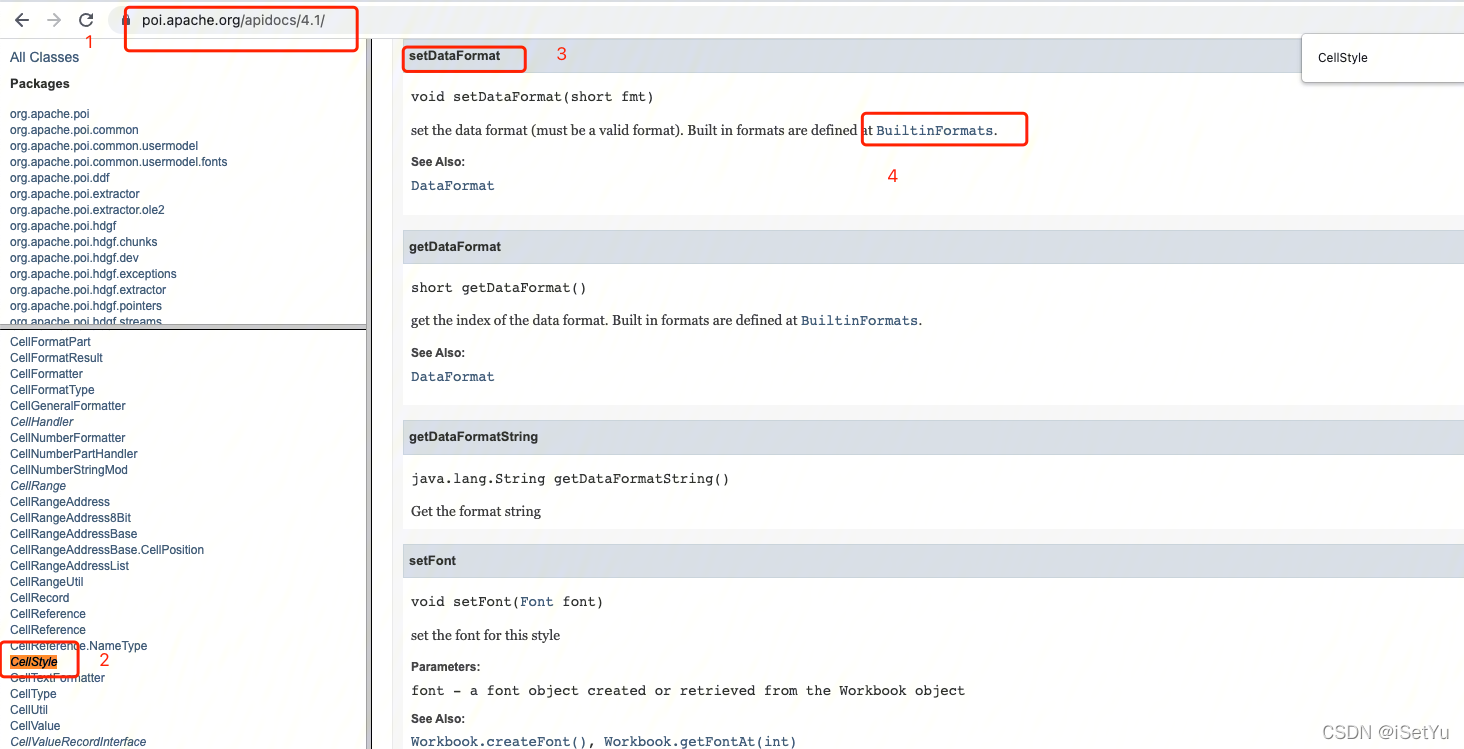This screenshot has width=1464, height=749.
Task: Click signature text 'void setDataFormat(short fmt)'
Action: tap(532, 97)
